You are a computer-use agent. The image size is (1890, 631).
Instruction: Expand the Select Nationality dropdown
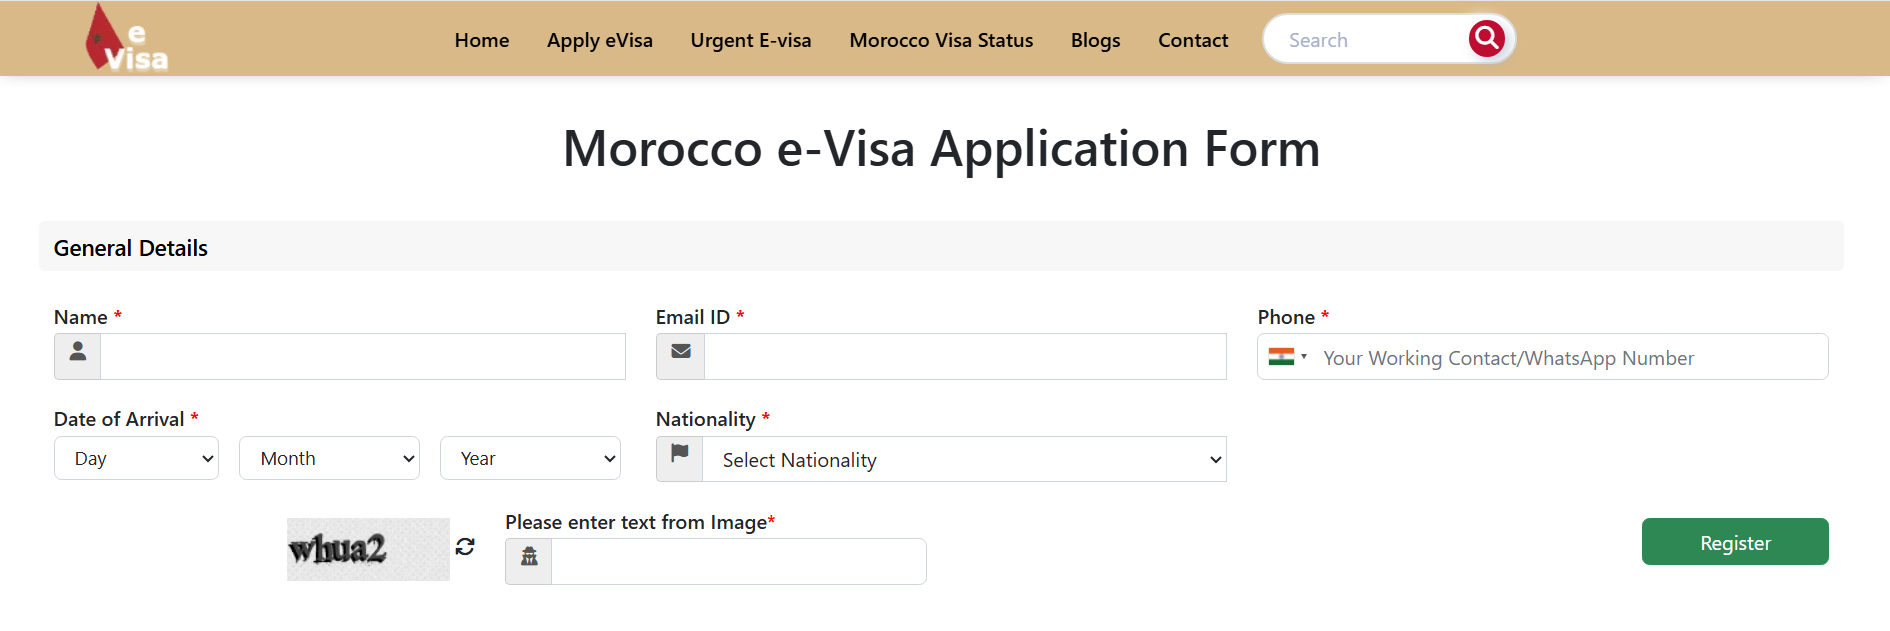(964, 460)
